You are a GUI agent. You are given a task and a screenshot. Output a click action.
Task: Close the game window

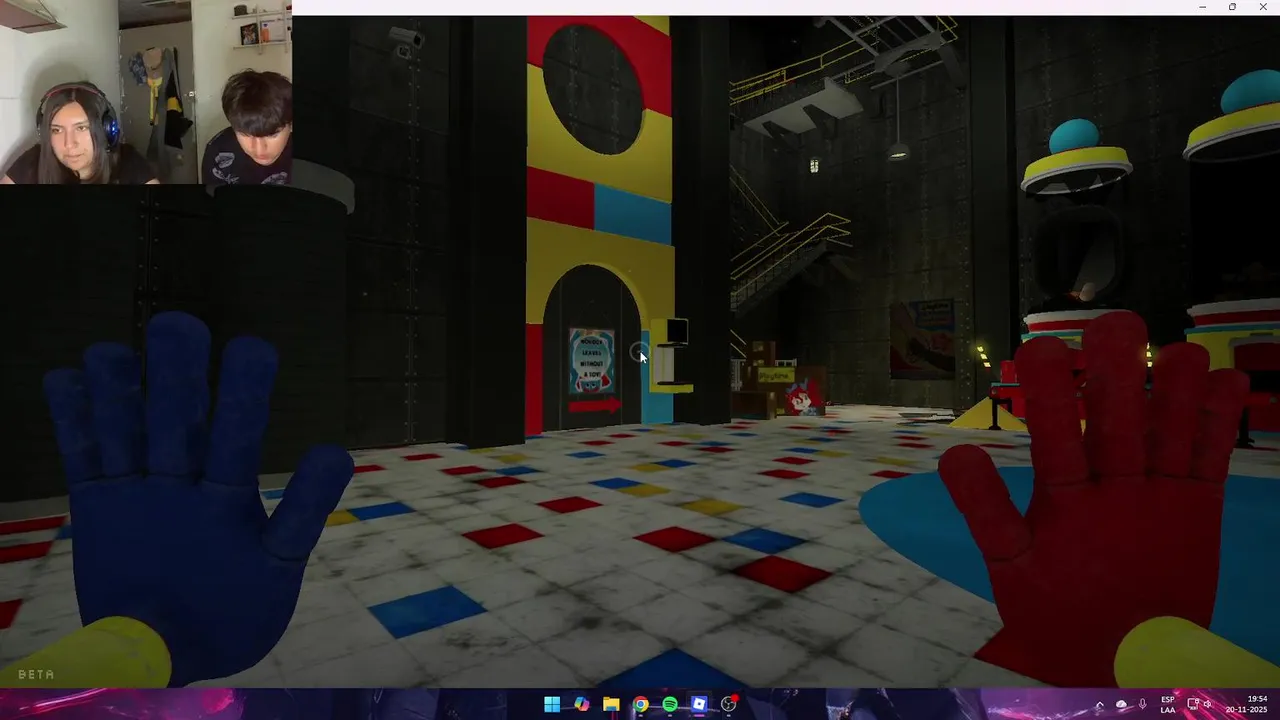pyautogui.click(x=1262, y=7)
